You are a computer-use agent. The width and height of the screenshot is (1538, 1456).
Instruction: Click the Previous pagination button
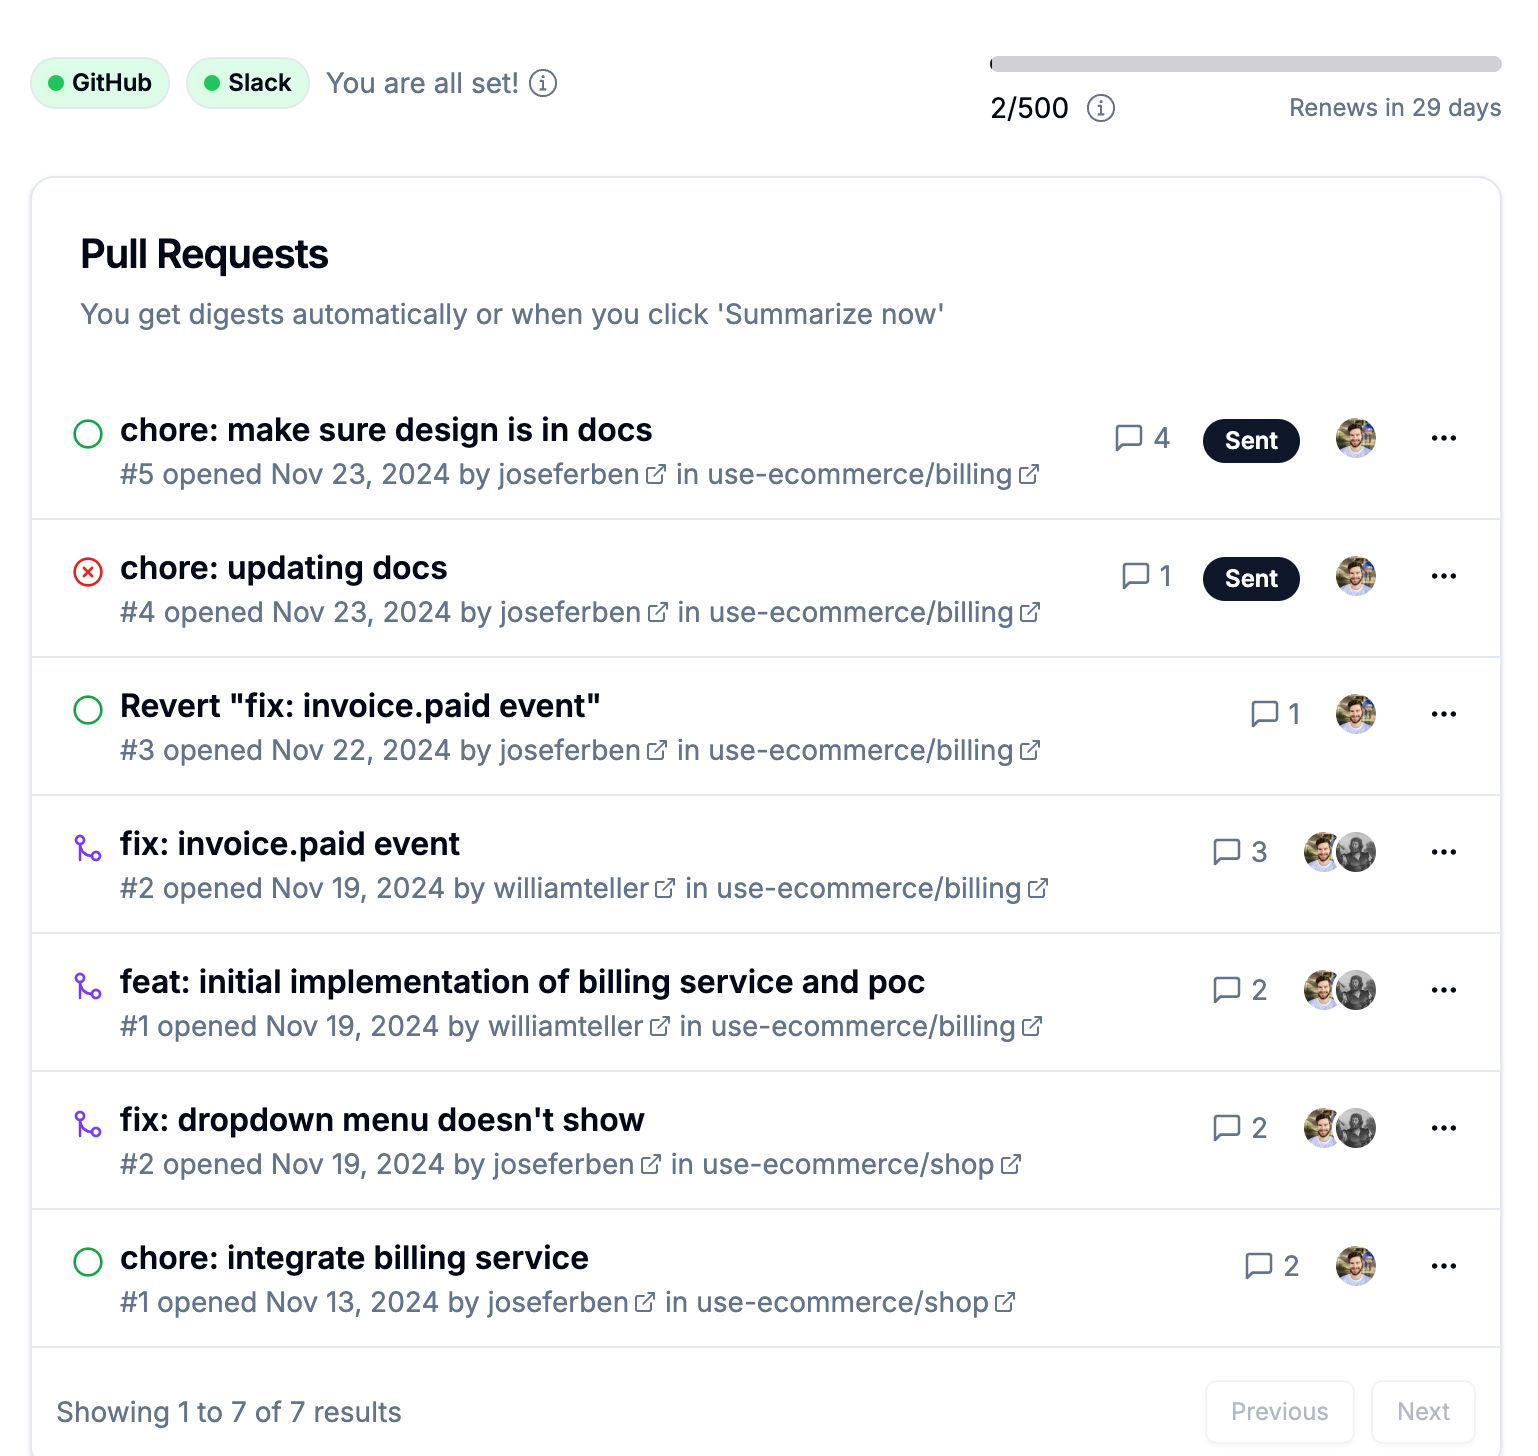click(1280, 1412)
